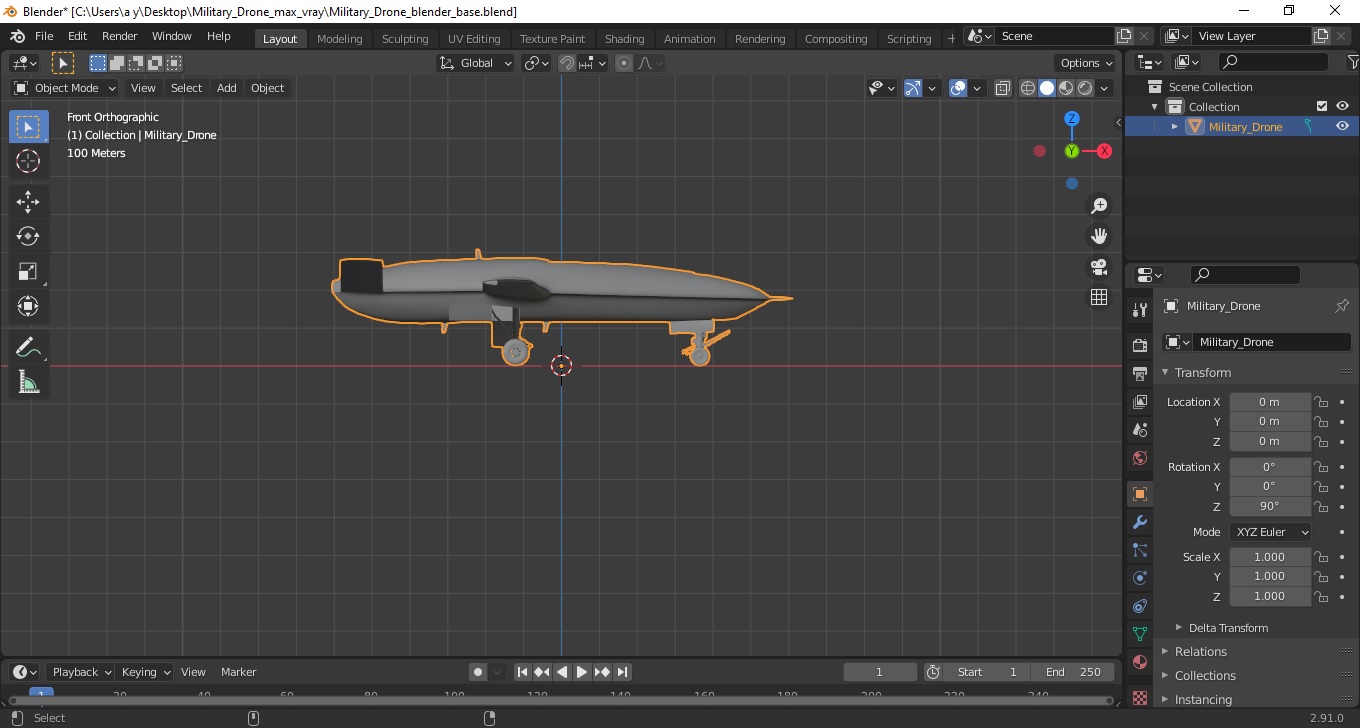Open the Options dropdown

[x=1087, y=63]
